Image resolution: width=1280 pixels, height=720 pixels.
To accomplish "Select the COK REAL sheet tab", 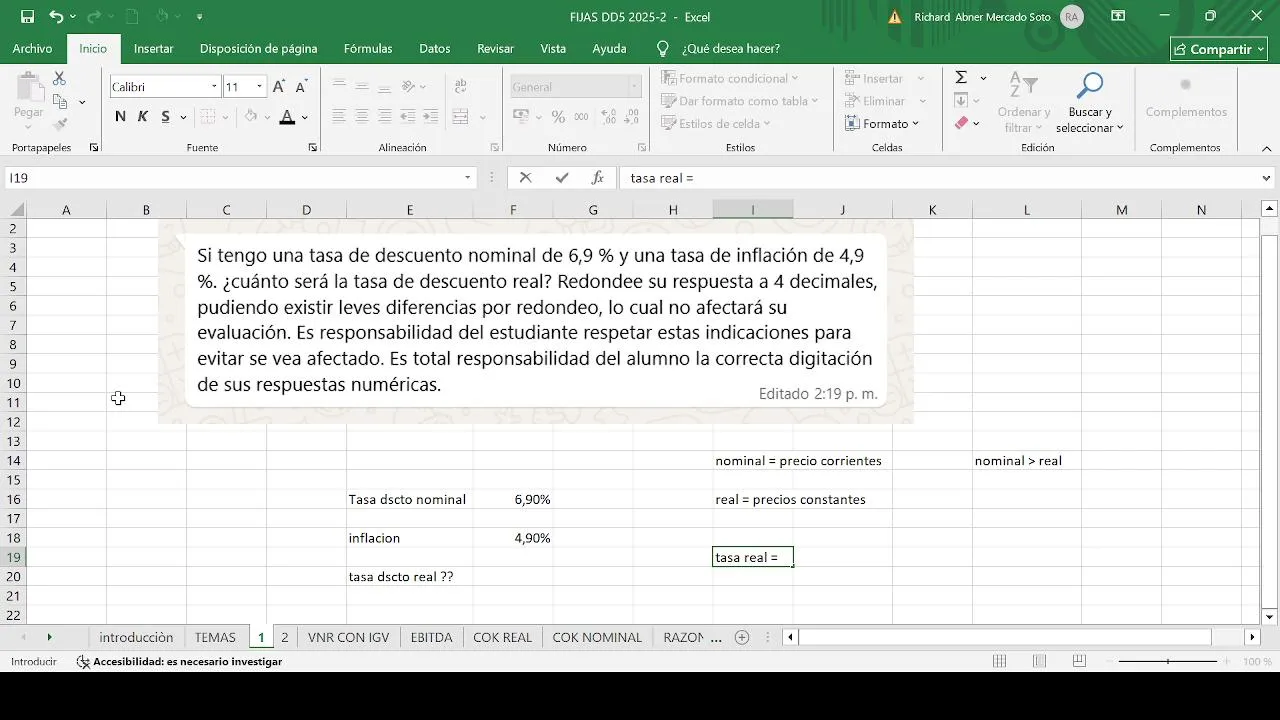I will [502, 637].
